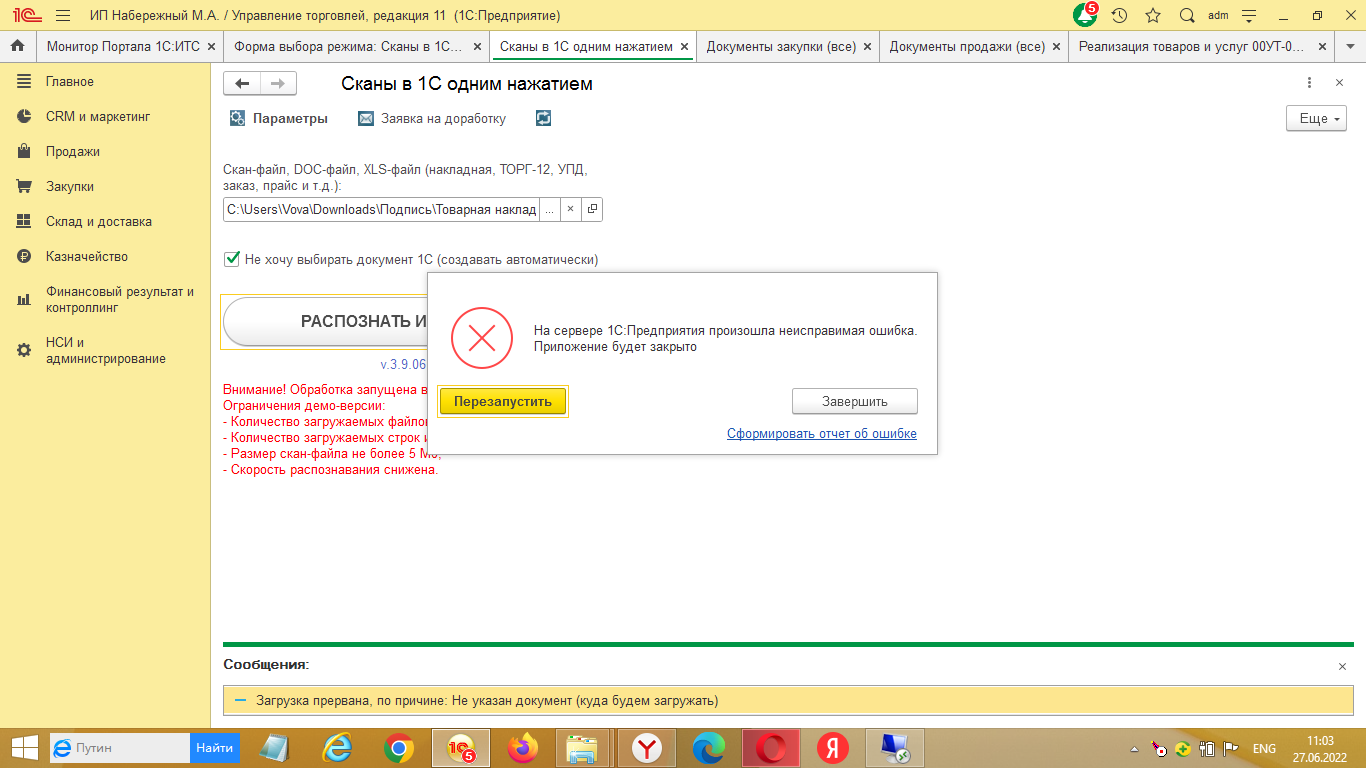This screenshot has width=1366, height=768.
Task: Open the history clock icon
Action: point(1120,16)
